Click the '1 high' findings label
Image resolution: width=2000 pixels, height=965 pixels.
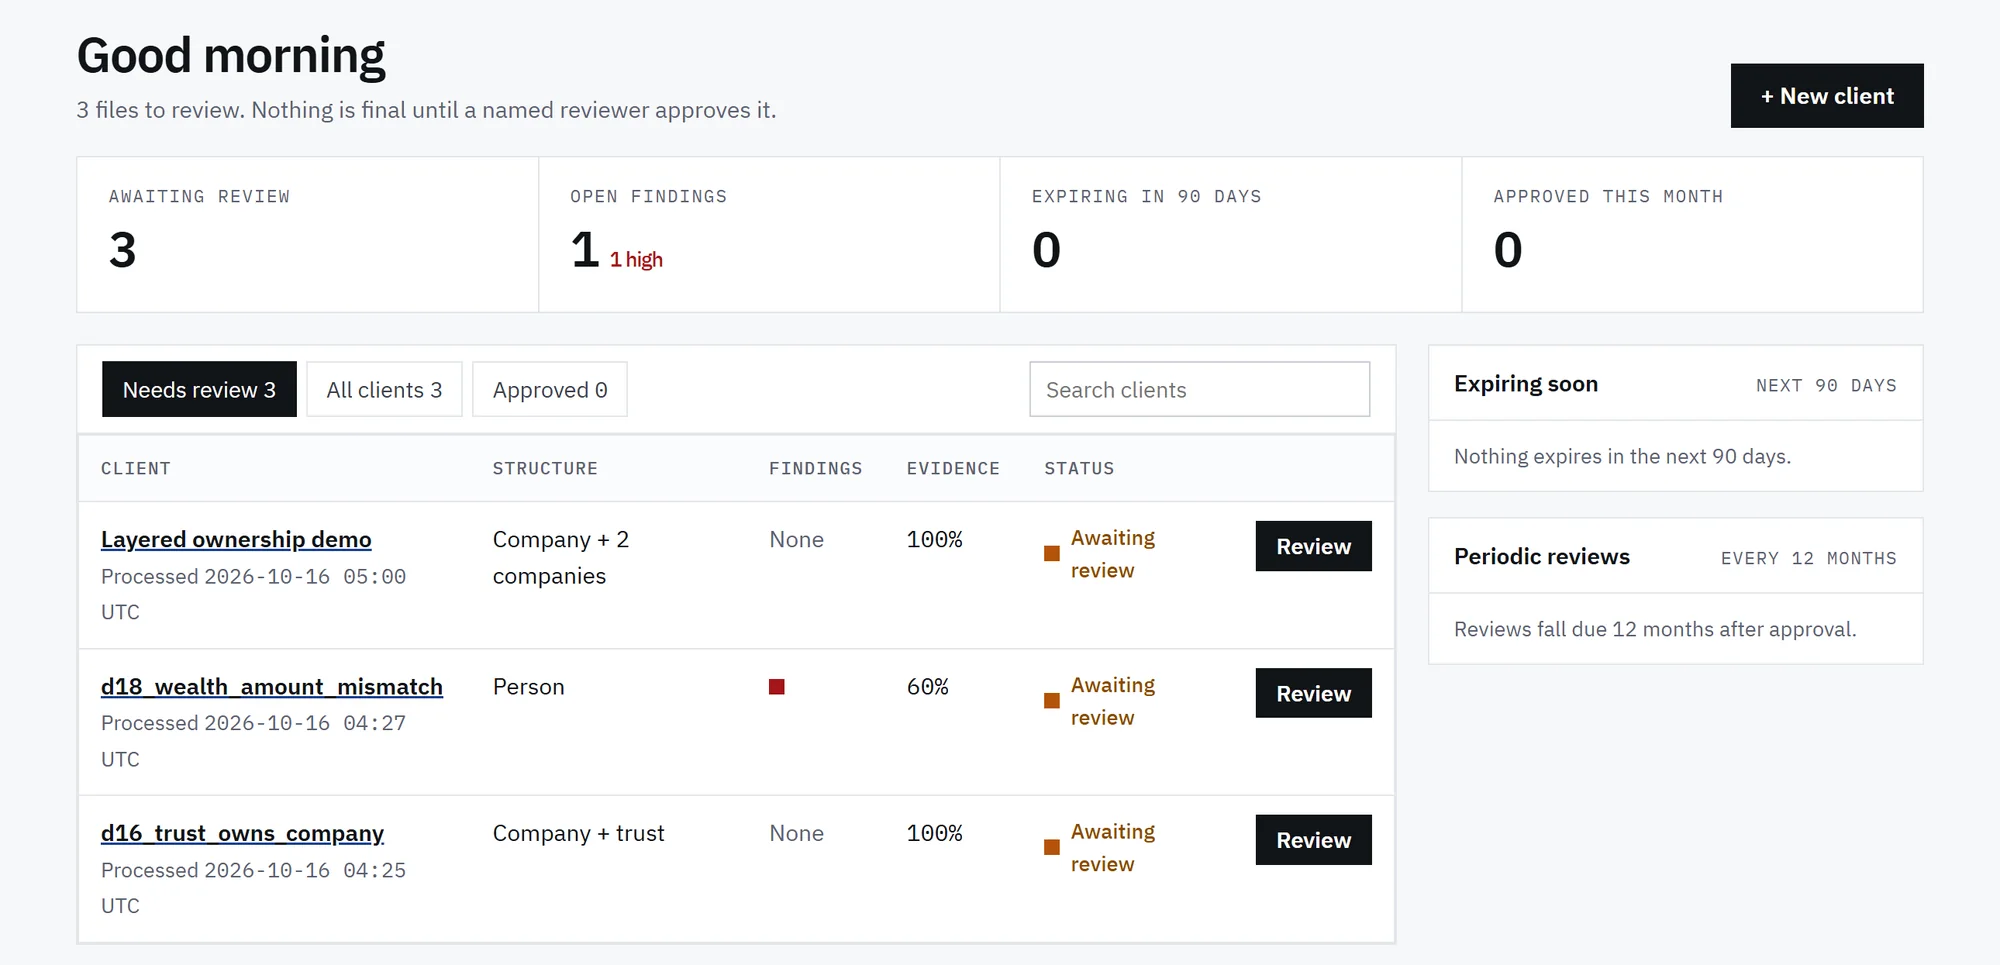click(636, 260)
